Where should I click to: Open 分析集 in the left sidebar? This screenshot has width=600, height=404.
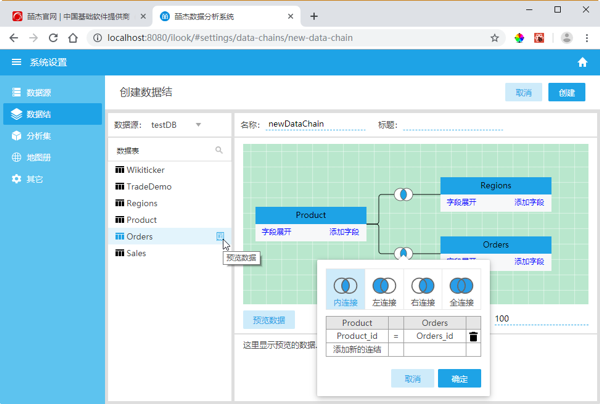(39, 136)
